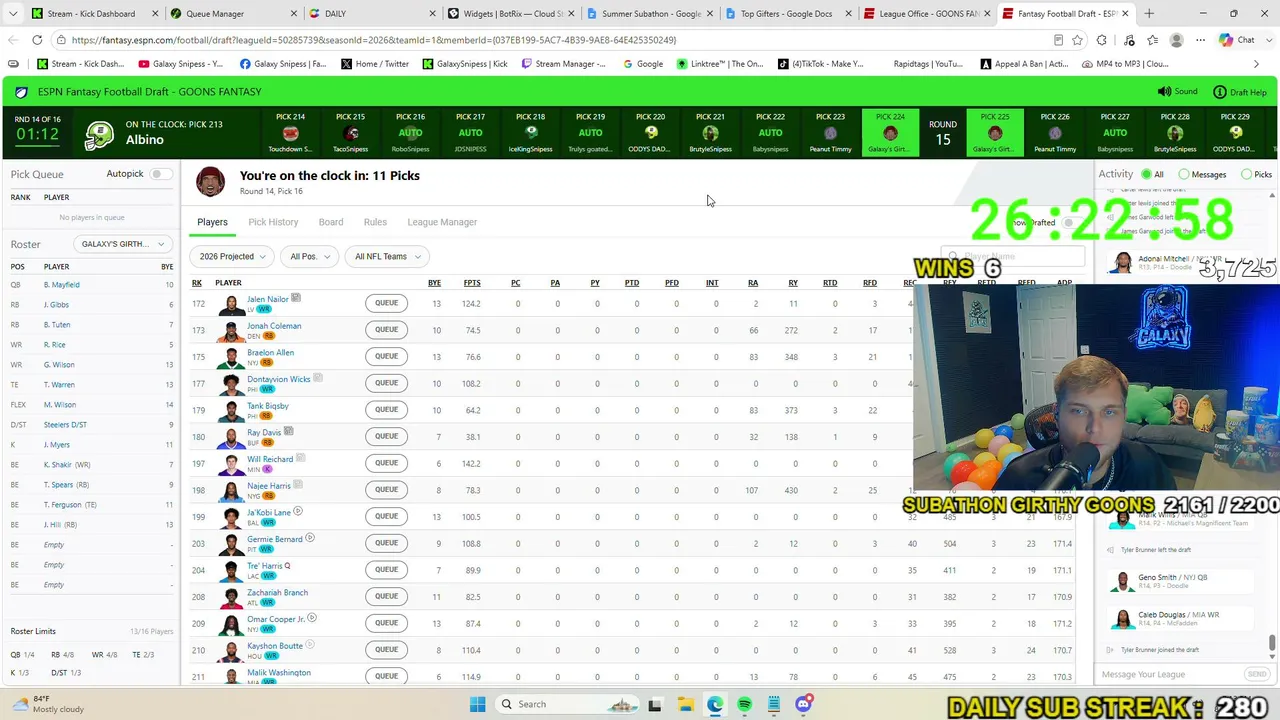Open T. Warren in roster list
Image resolution: width=1280 pixels, height=720 pixels.
click(x=59, y=385)
